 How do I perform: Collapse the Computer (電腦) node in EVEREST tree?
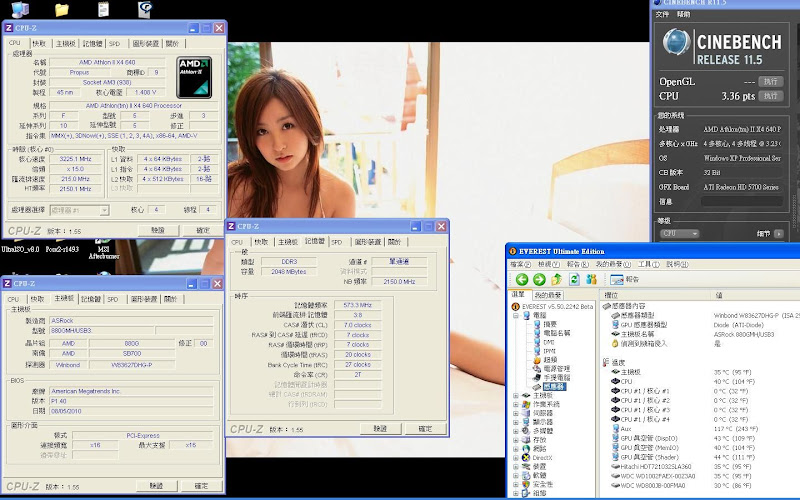(516, 315)
